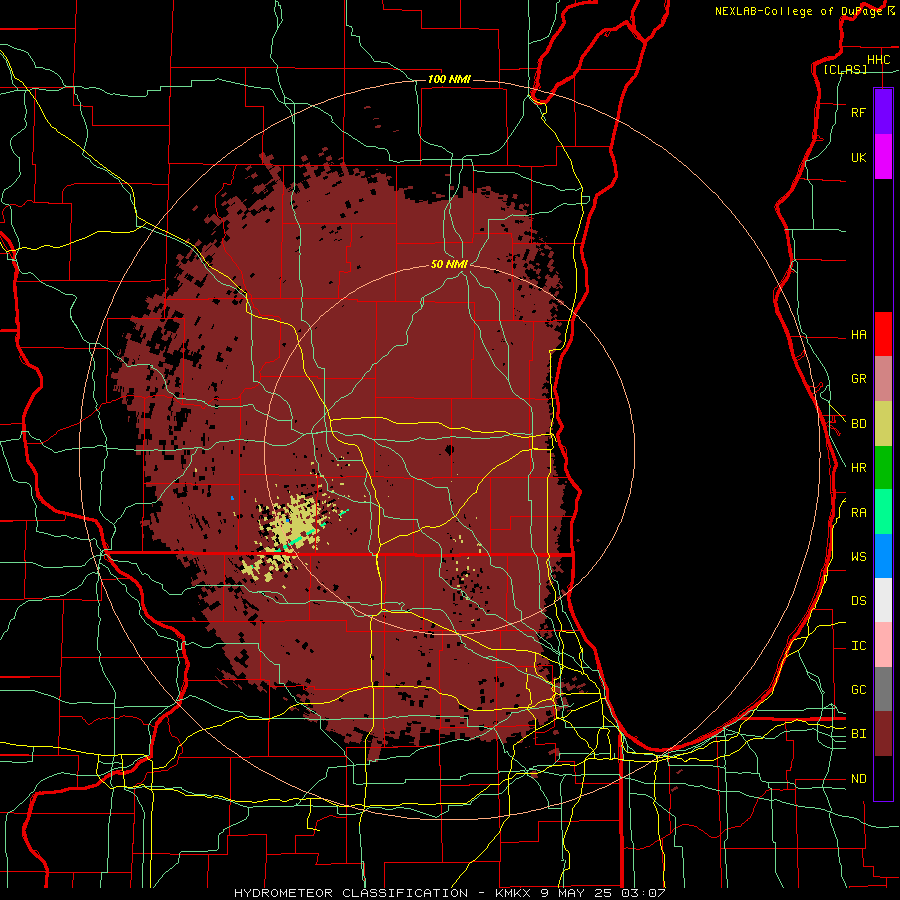The width and height of the screenshot is (900, 900).
Task: Click the "50 NMI" range ring label
Action: tap(449, 264)
